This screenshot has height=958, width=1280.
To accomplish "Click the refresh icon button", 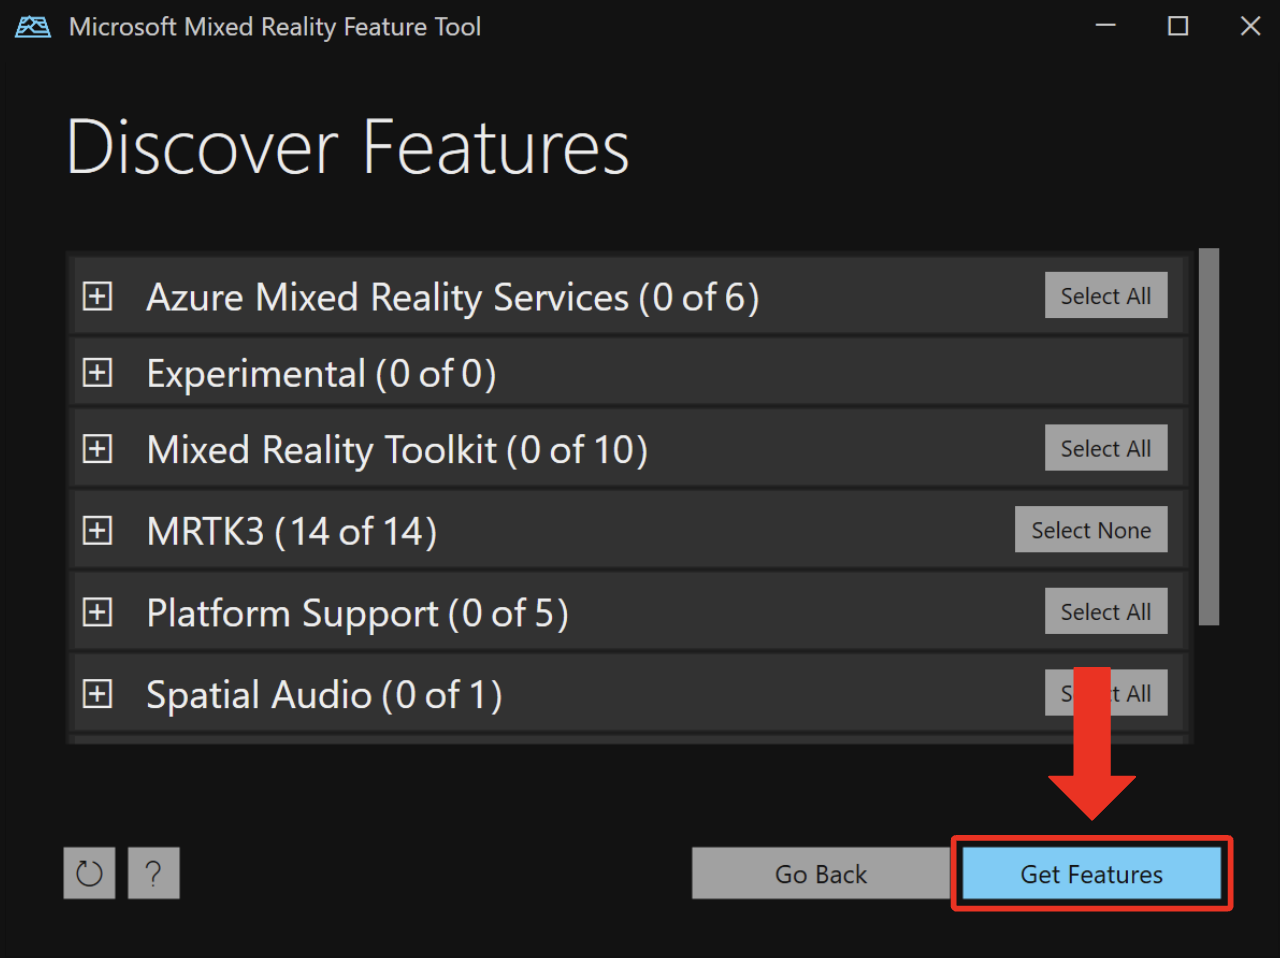I will (89, 873).
